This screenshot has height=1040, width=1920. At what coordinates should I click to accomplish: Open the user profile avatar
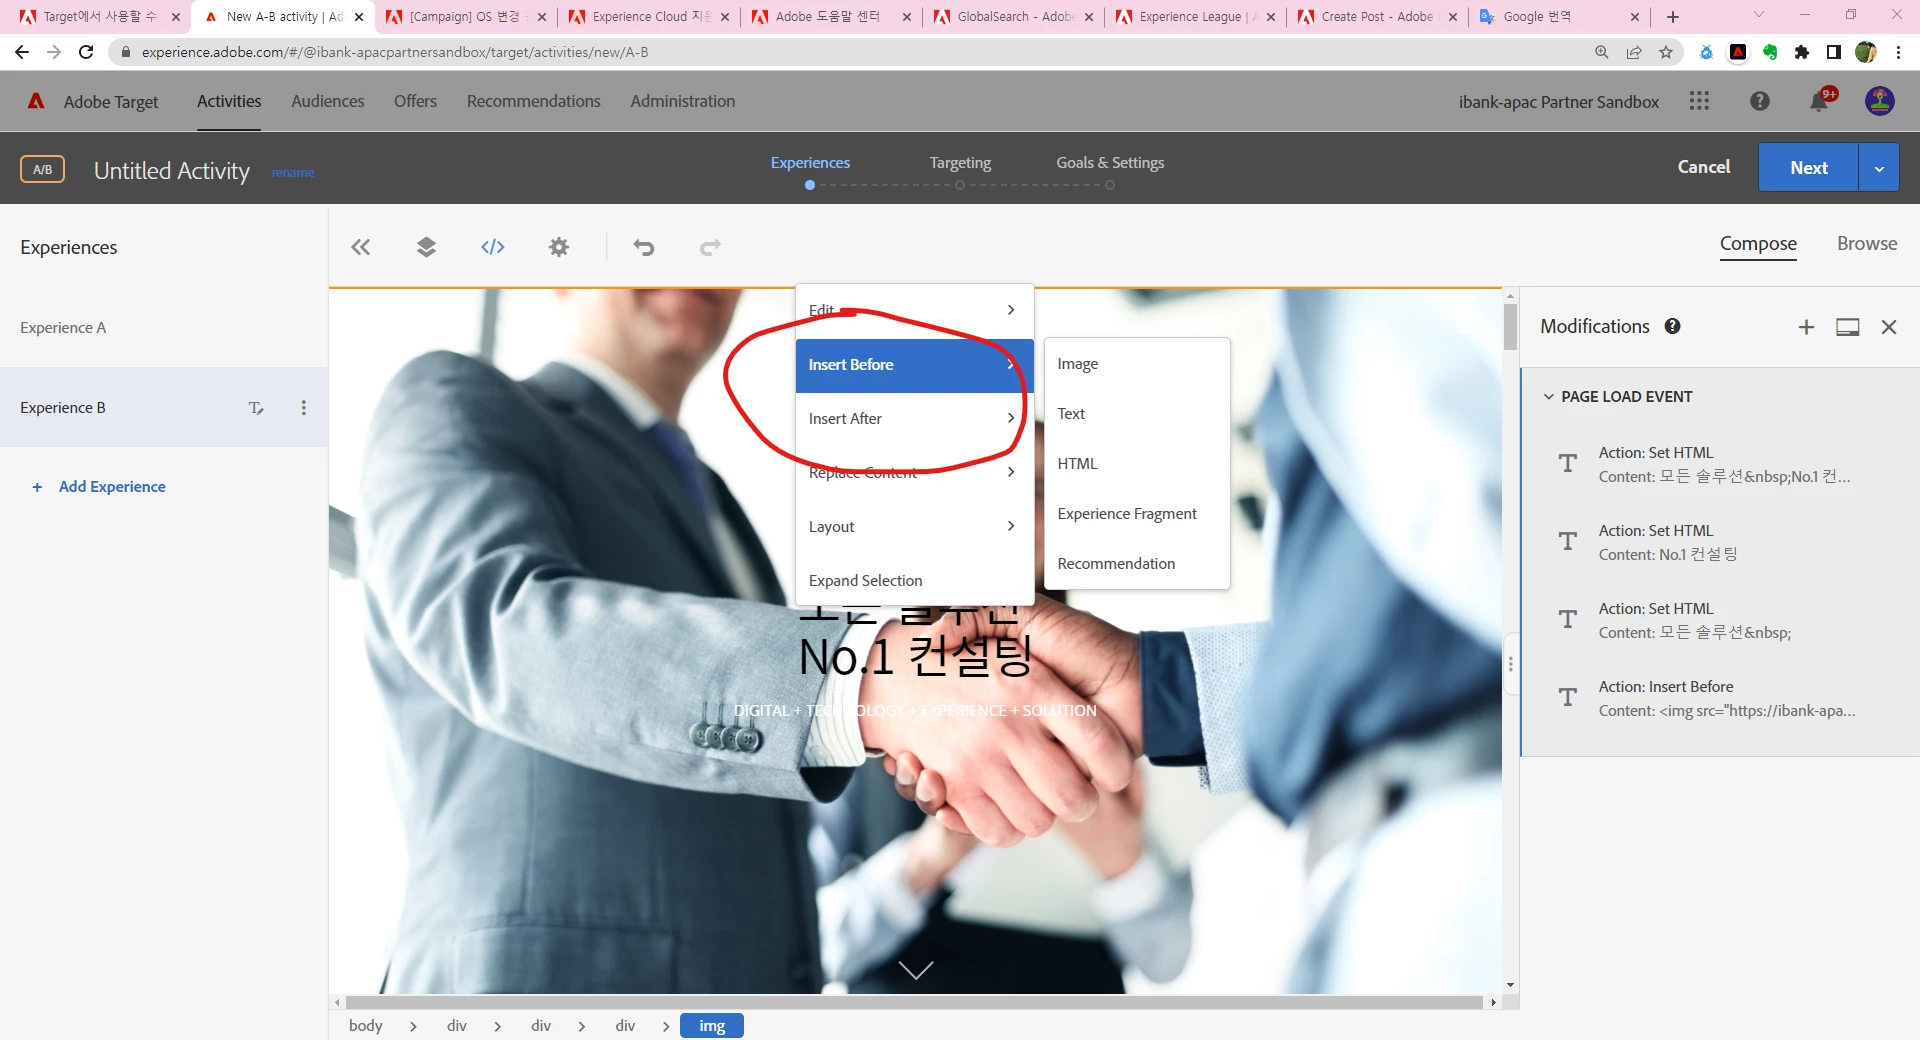click(x=1880, y=101)
